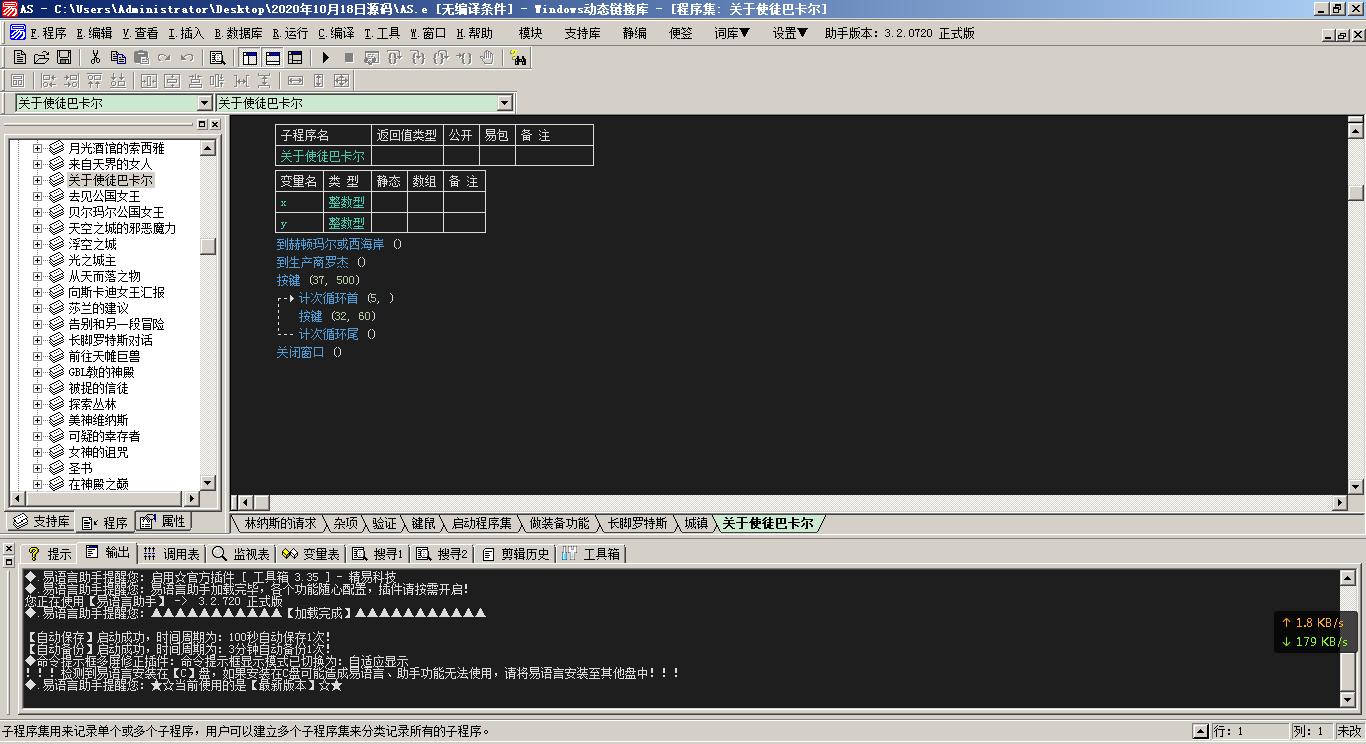Switch to the 支持库 panel tab
Viewport: 1366px width, 744px height.
coord(41,522)
